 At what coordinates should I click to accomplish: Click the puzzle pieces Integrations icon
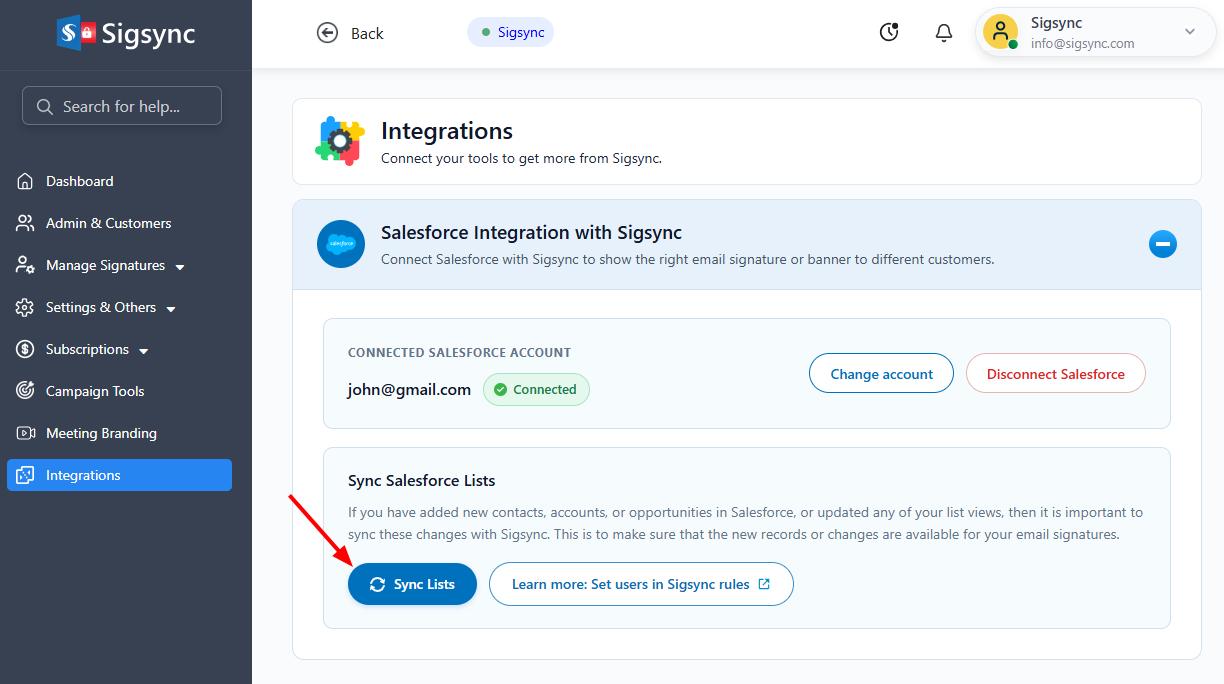[339, 141]
